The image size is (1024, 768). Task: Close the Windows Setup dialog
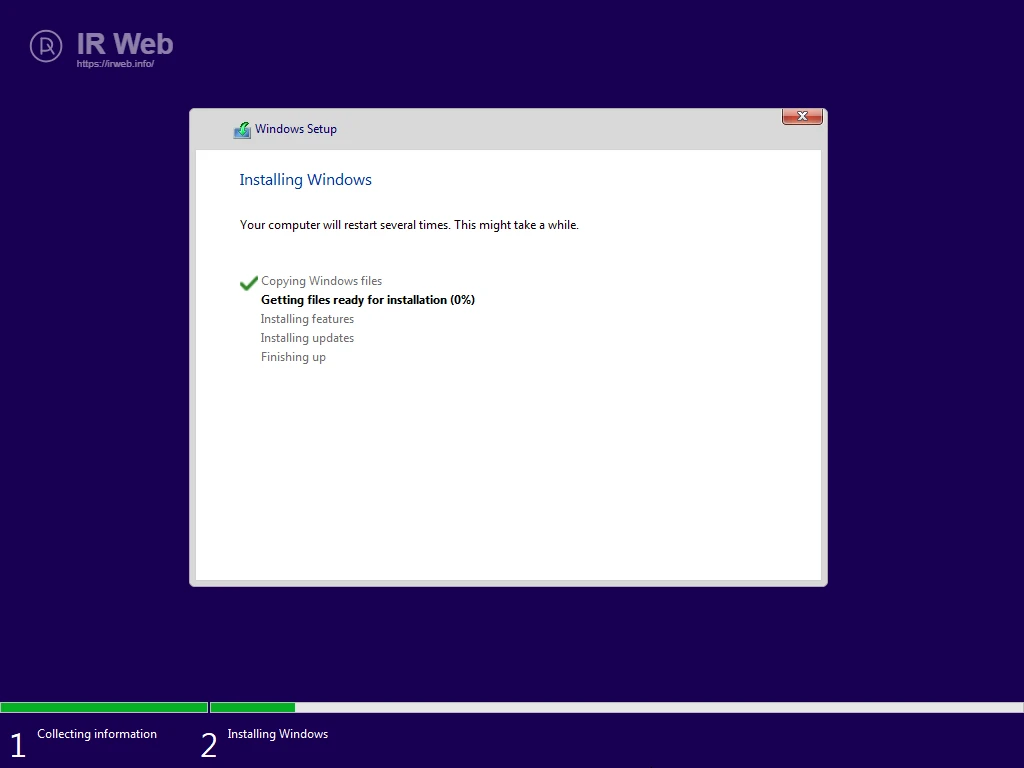802,117
